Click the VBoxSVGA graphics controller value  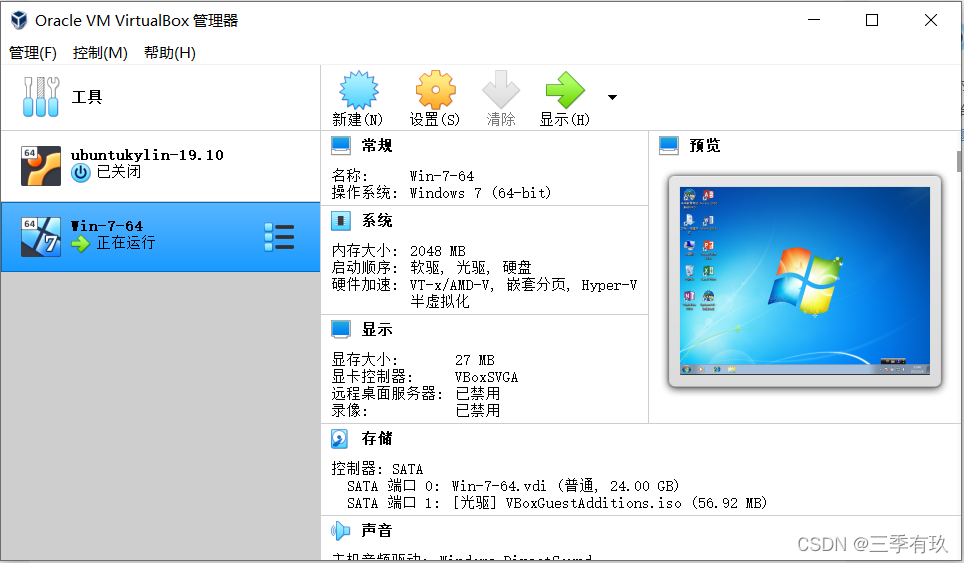tap(486, 377)
